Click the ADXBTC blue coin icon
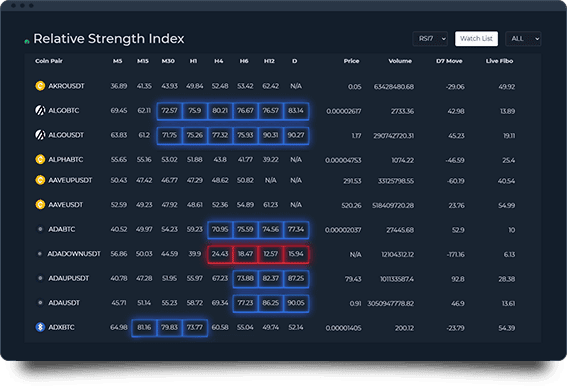 [x=40, y=327]
